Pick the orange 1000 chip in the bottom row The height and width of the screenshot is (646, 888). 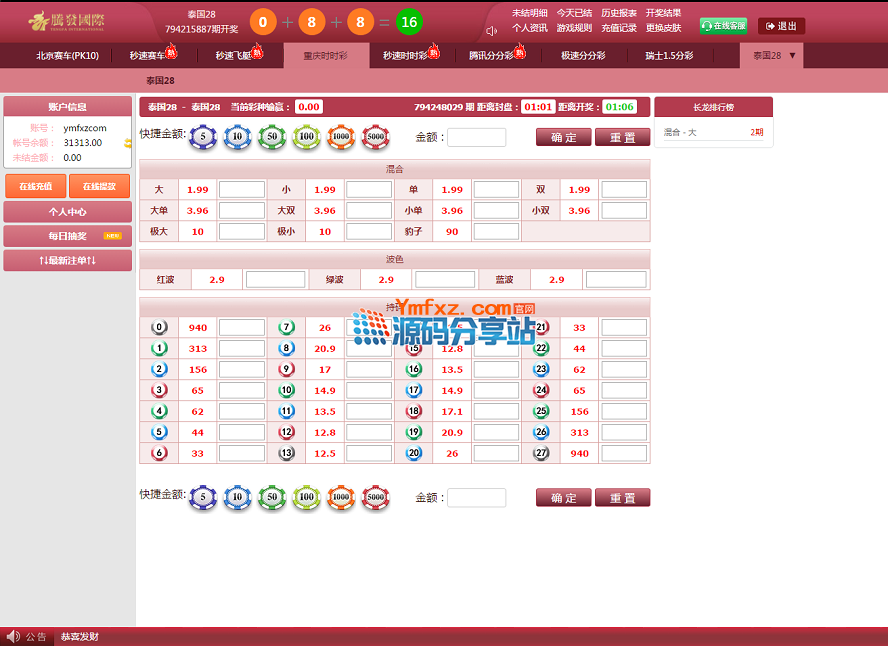click(x=341, y=497)
